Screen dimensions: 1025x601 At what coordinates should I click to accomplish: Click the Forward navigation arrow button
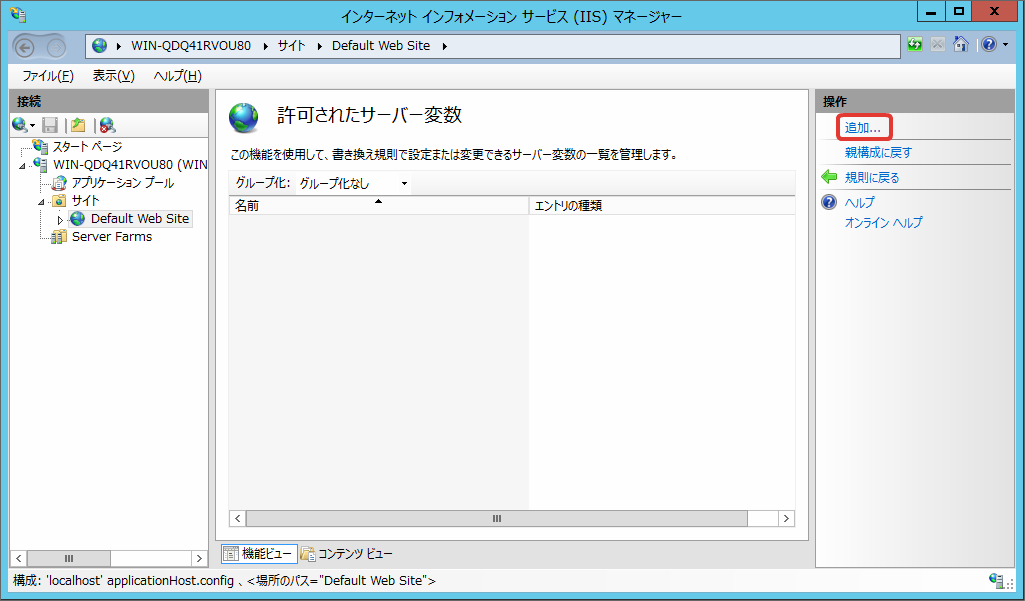point(57,48)
